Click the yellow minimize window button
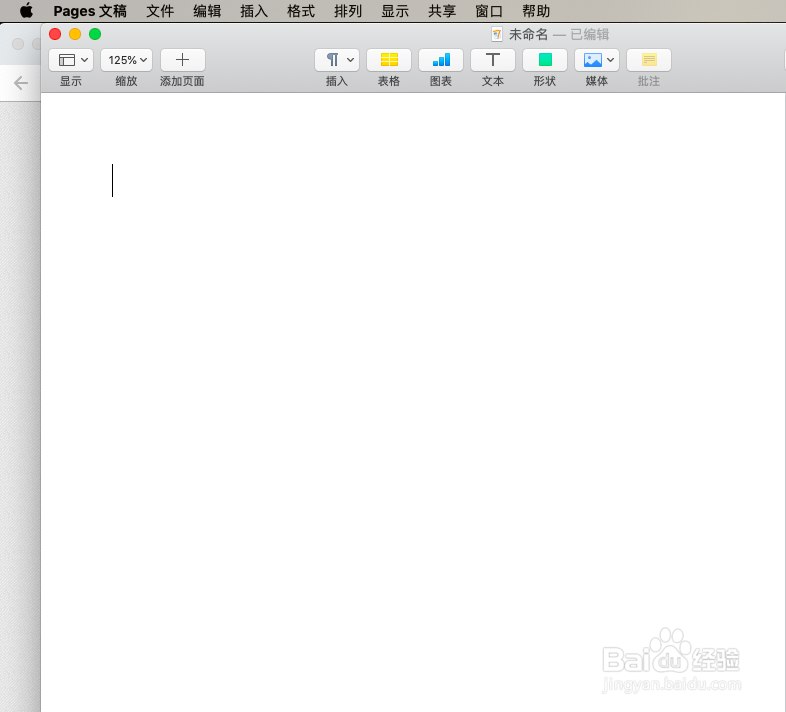 [x=75, y=34]
